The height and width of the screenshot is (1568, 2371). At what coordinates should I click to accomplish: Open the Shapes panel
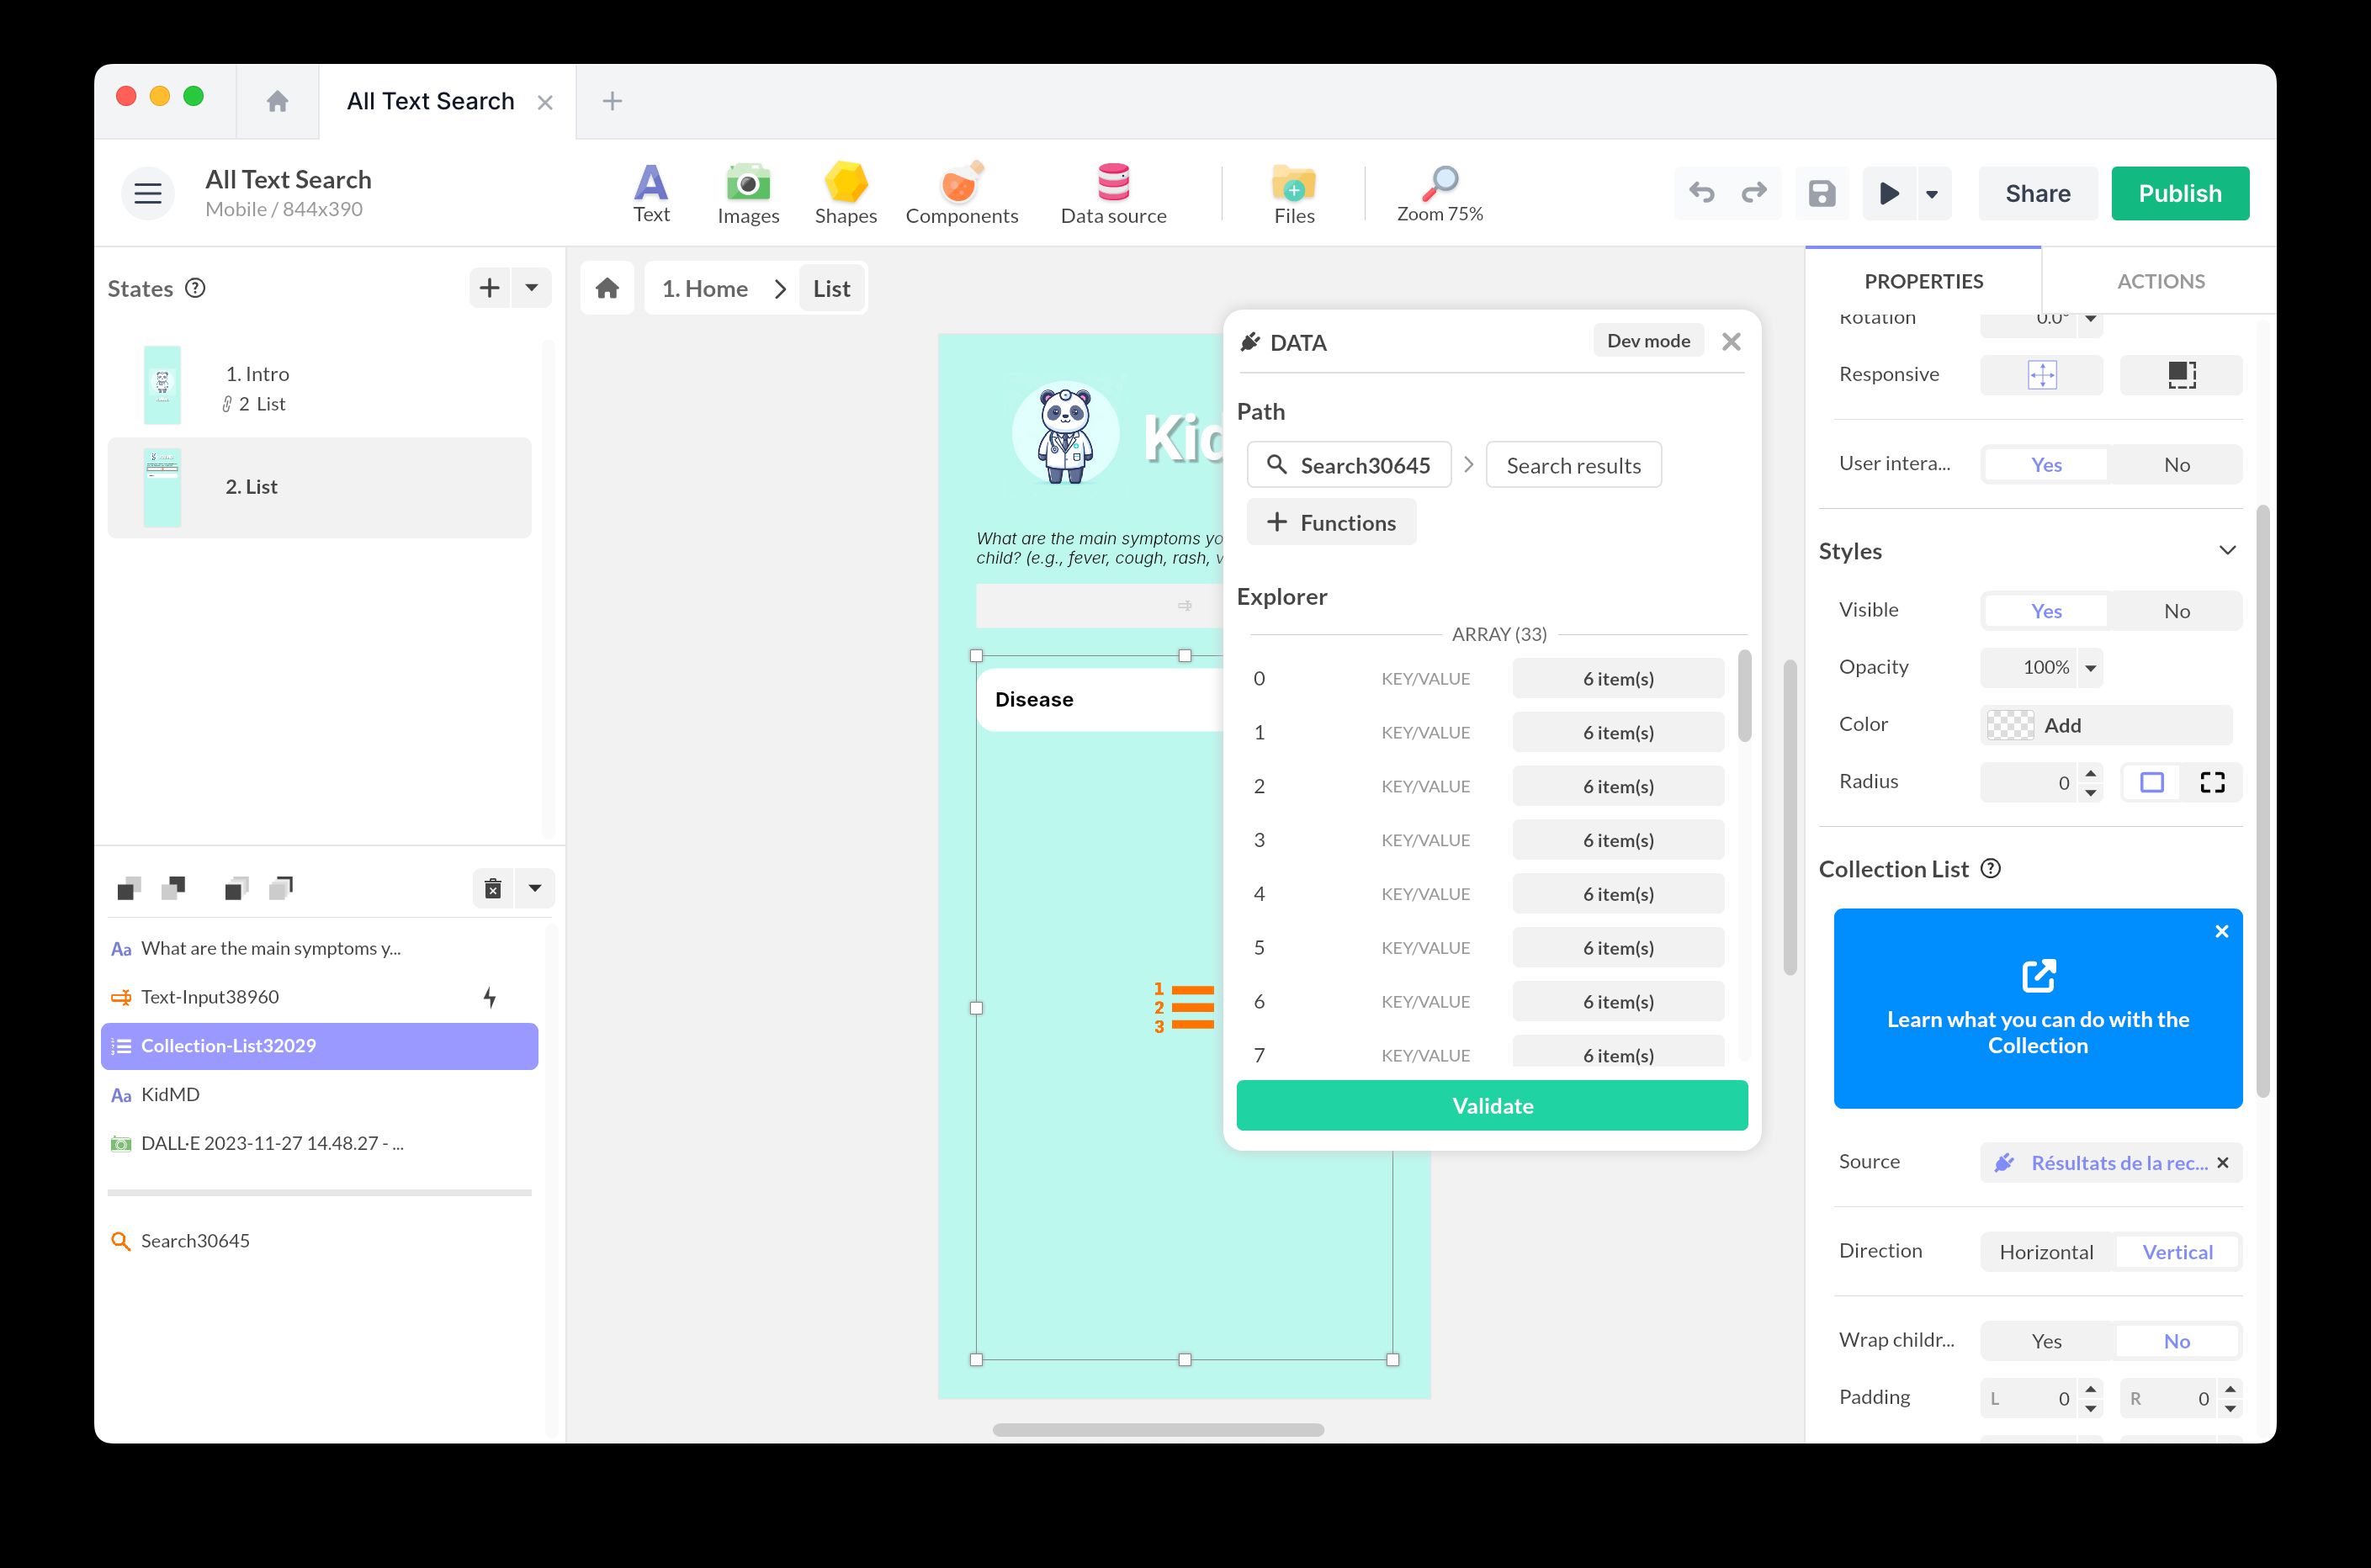[x=845, y=193]
